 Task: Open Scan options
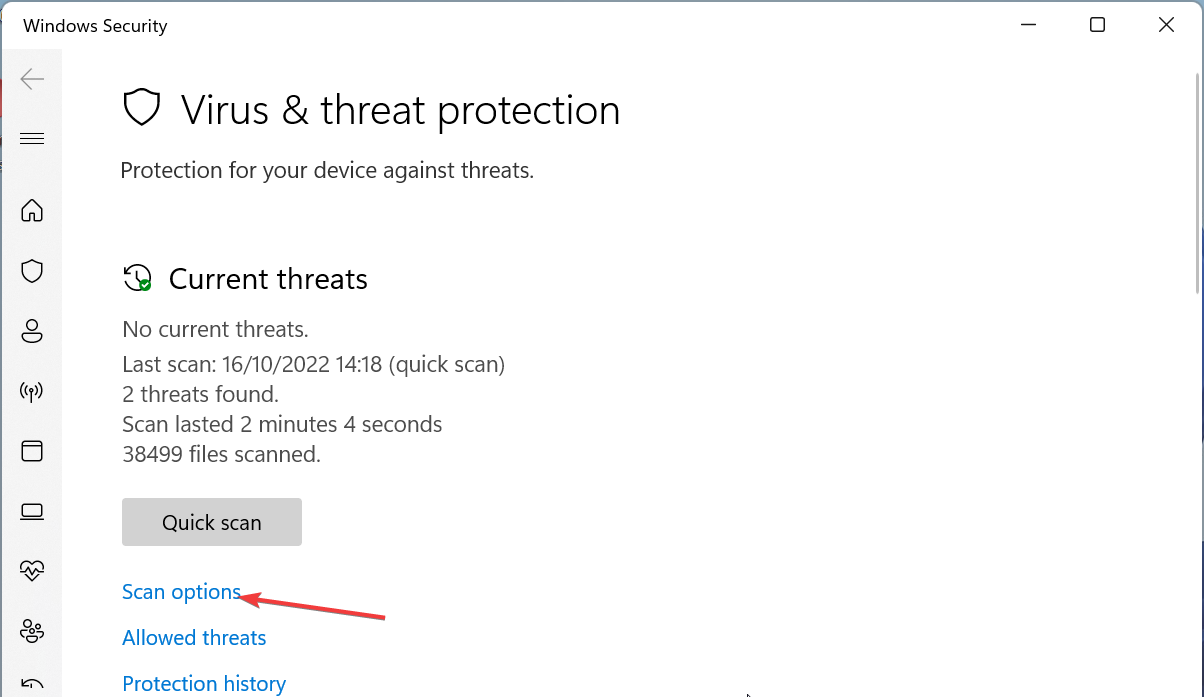click(x=181, y=591)
